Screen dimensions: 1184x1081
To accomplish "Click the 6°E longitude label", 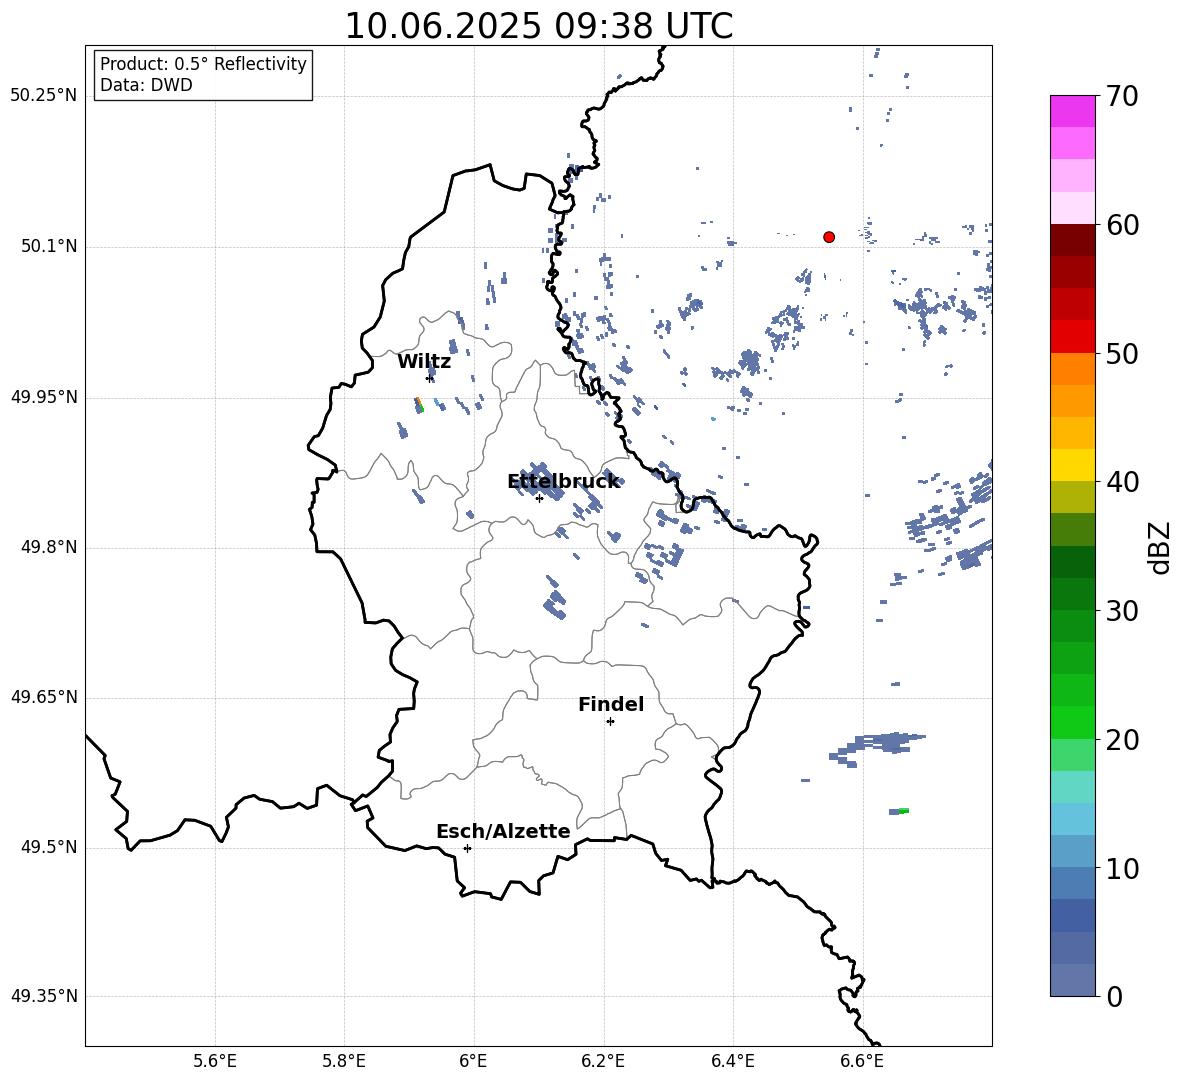I will 473,1061.
